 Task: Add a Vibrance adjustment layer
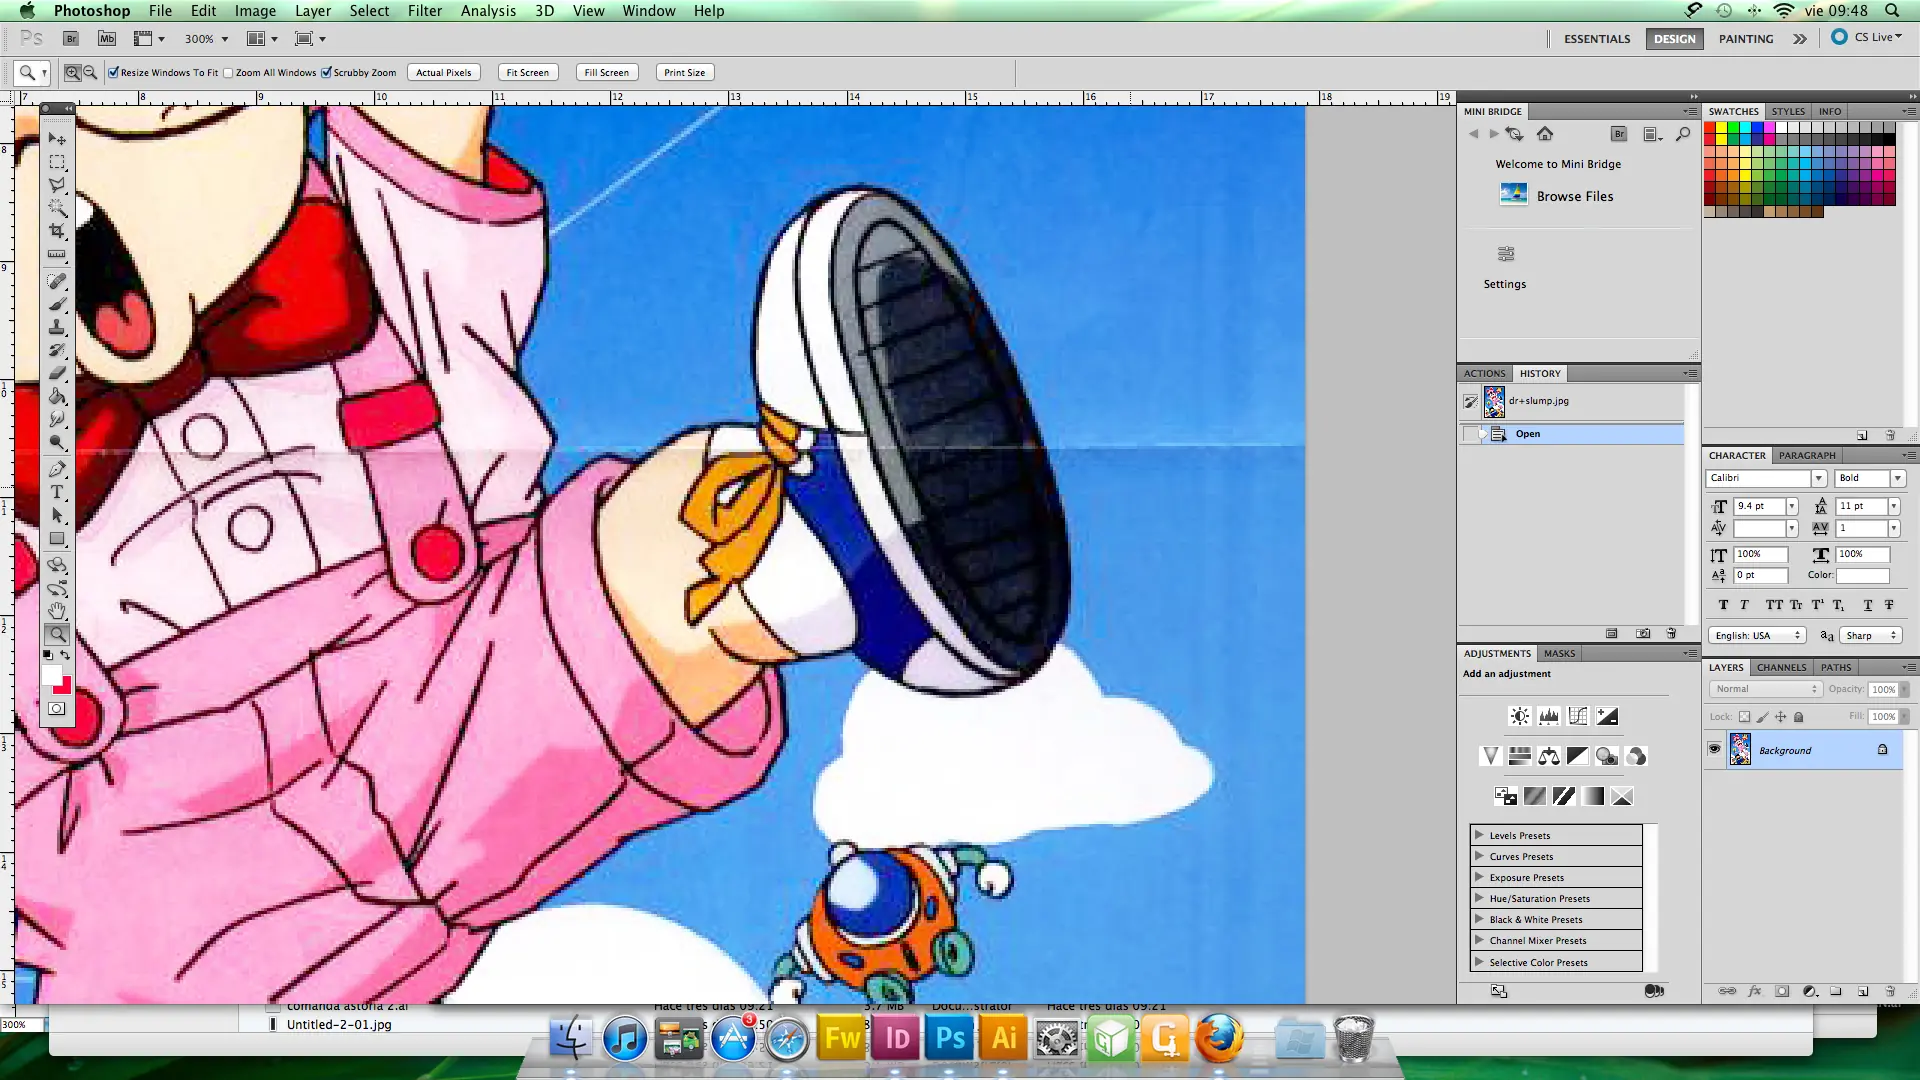[x=1490, y=756]
